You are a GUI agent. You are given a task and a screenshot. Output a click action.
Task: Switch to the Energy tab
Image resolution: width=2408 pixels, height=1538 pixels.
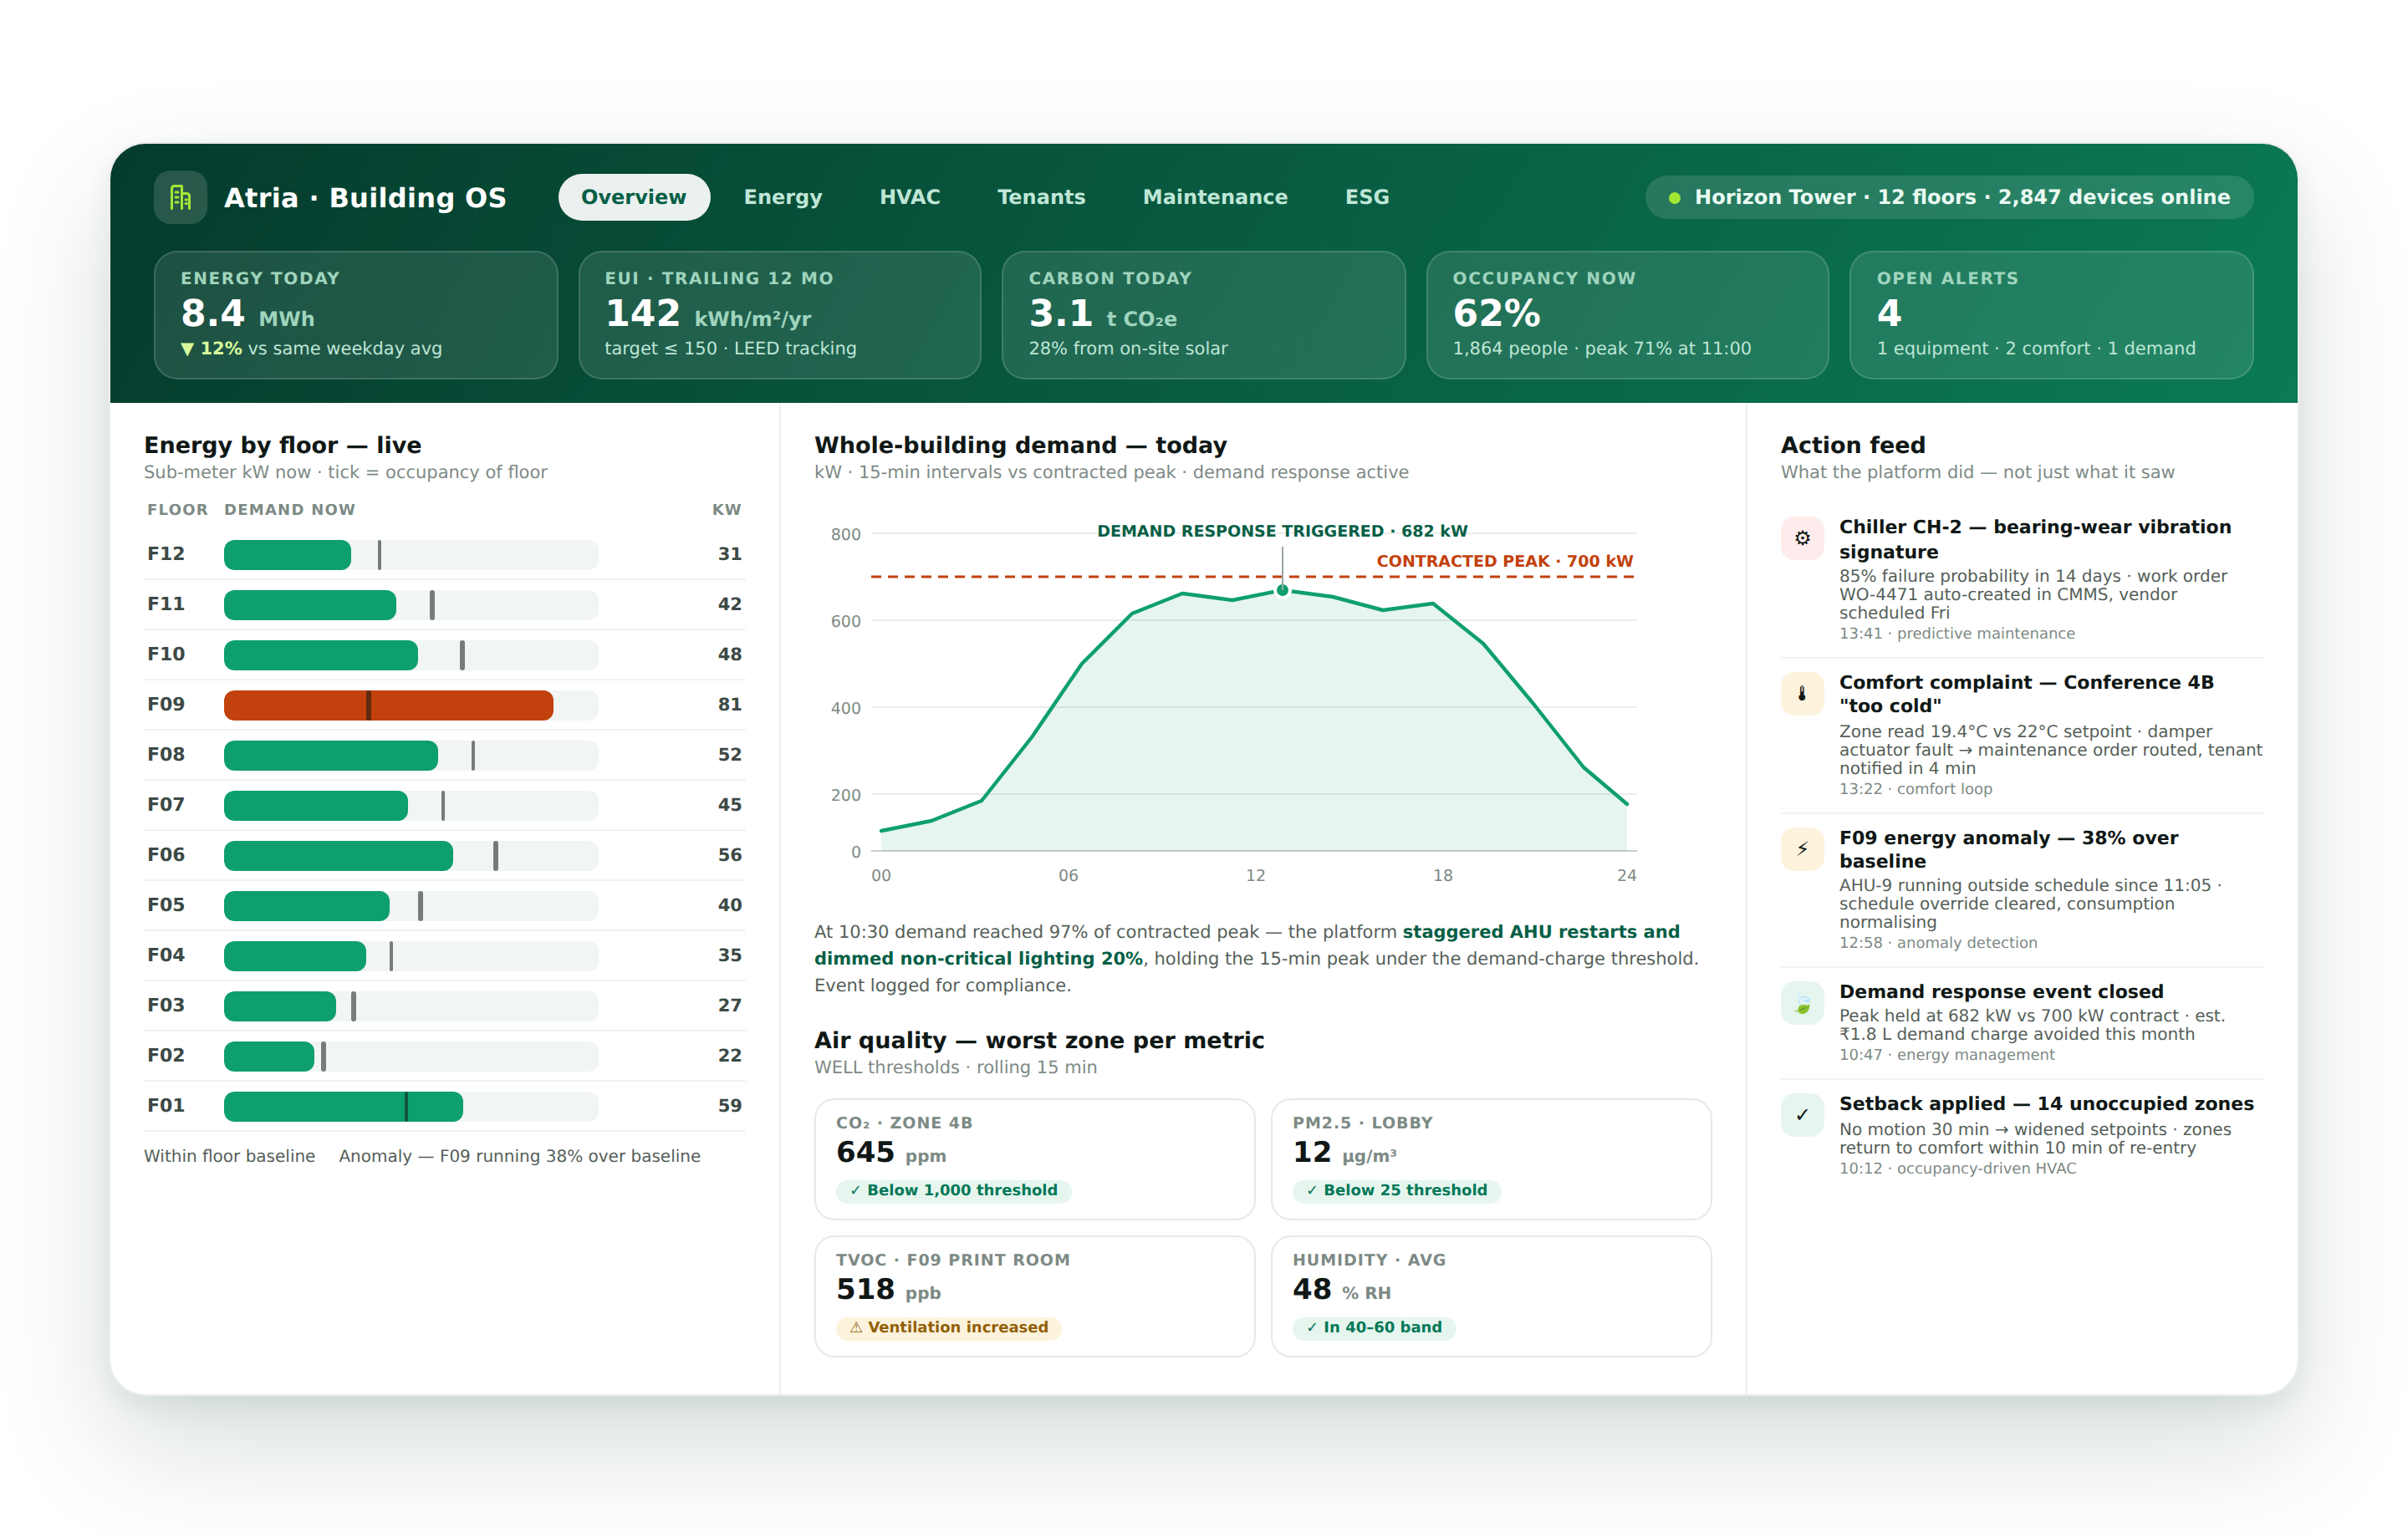(x=783, y=197)
